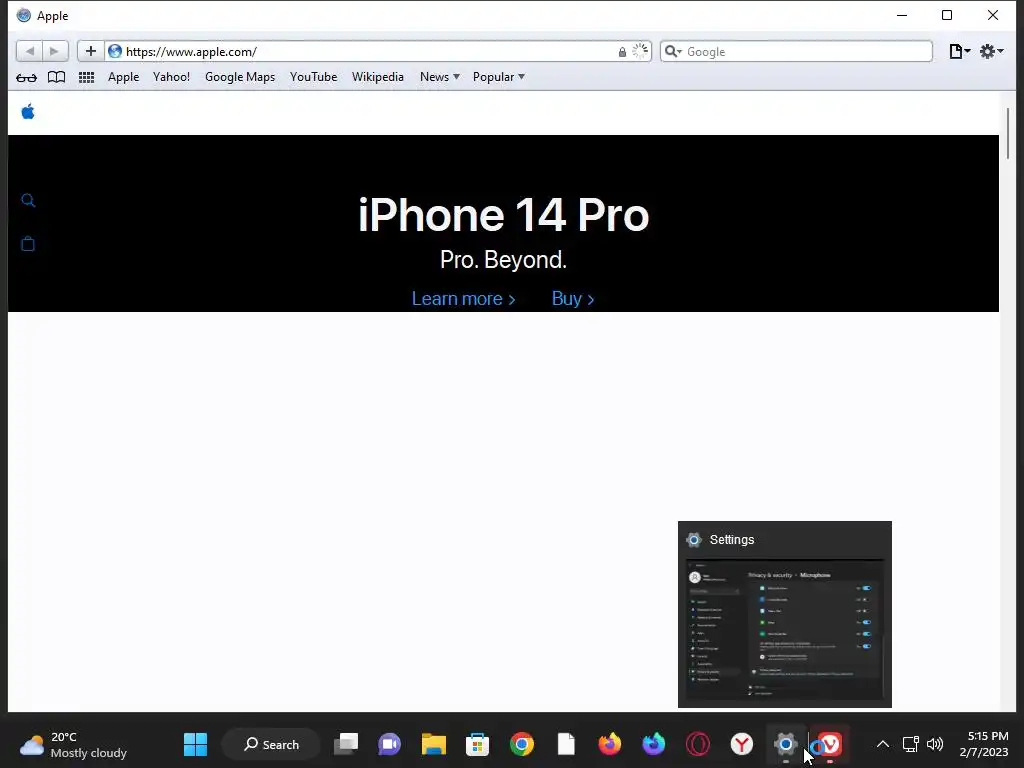Open search engine dropdown magnifier

point(673,51)
